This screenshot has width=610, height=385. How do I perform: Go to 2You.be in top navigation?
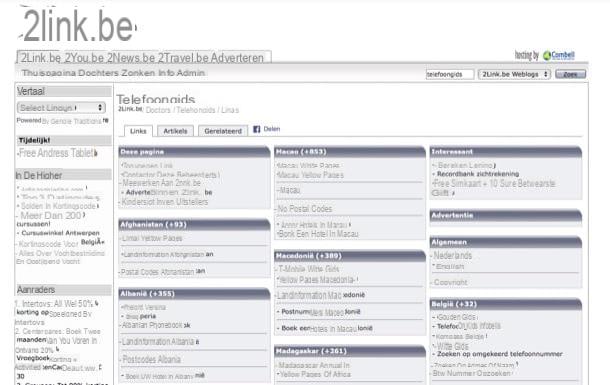[84, 58]
